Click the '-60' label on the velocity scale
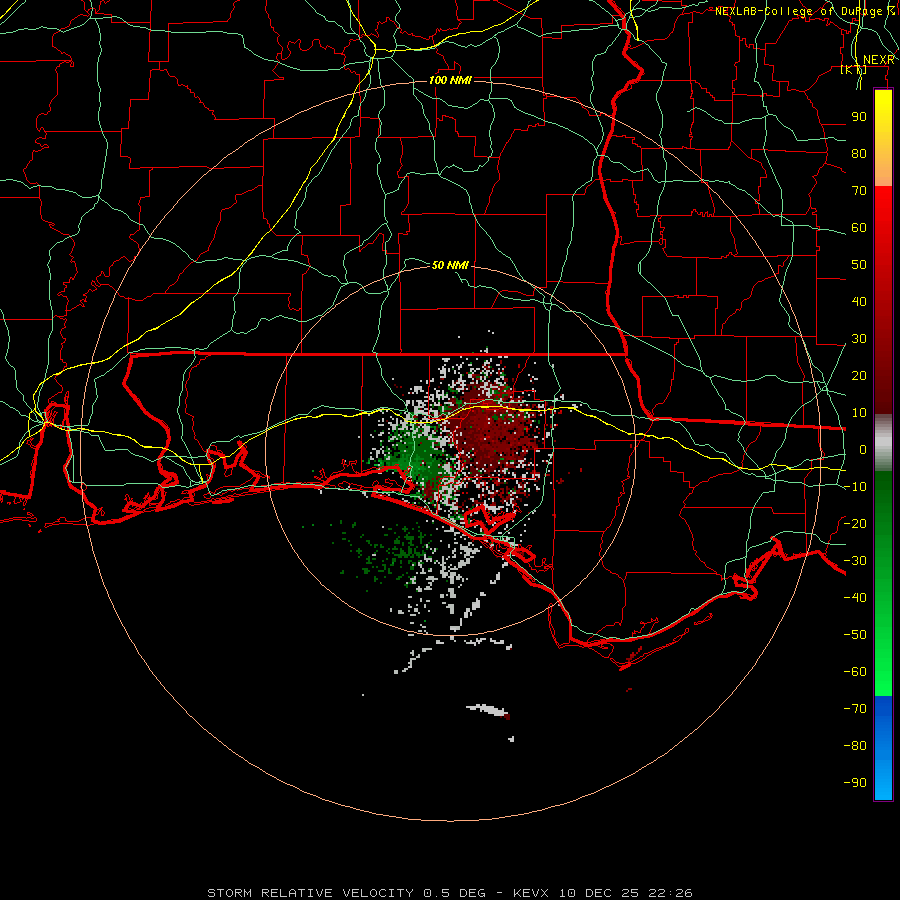The image size is (900, 900). coord(855,672)
